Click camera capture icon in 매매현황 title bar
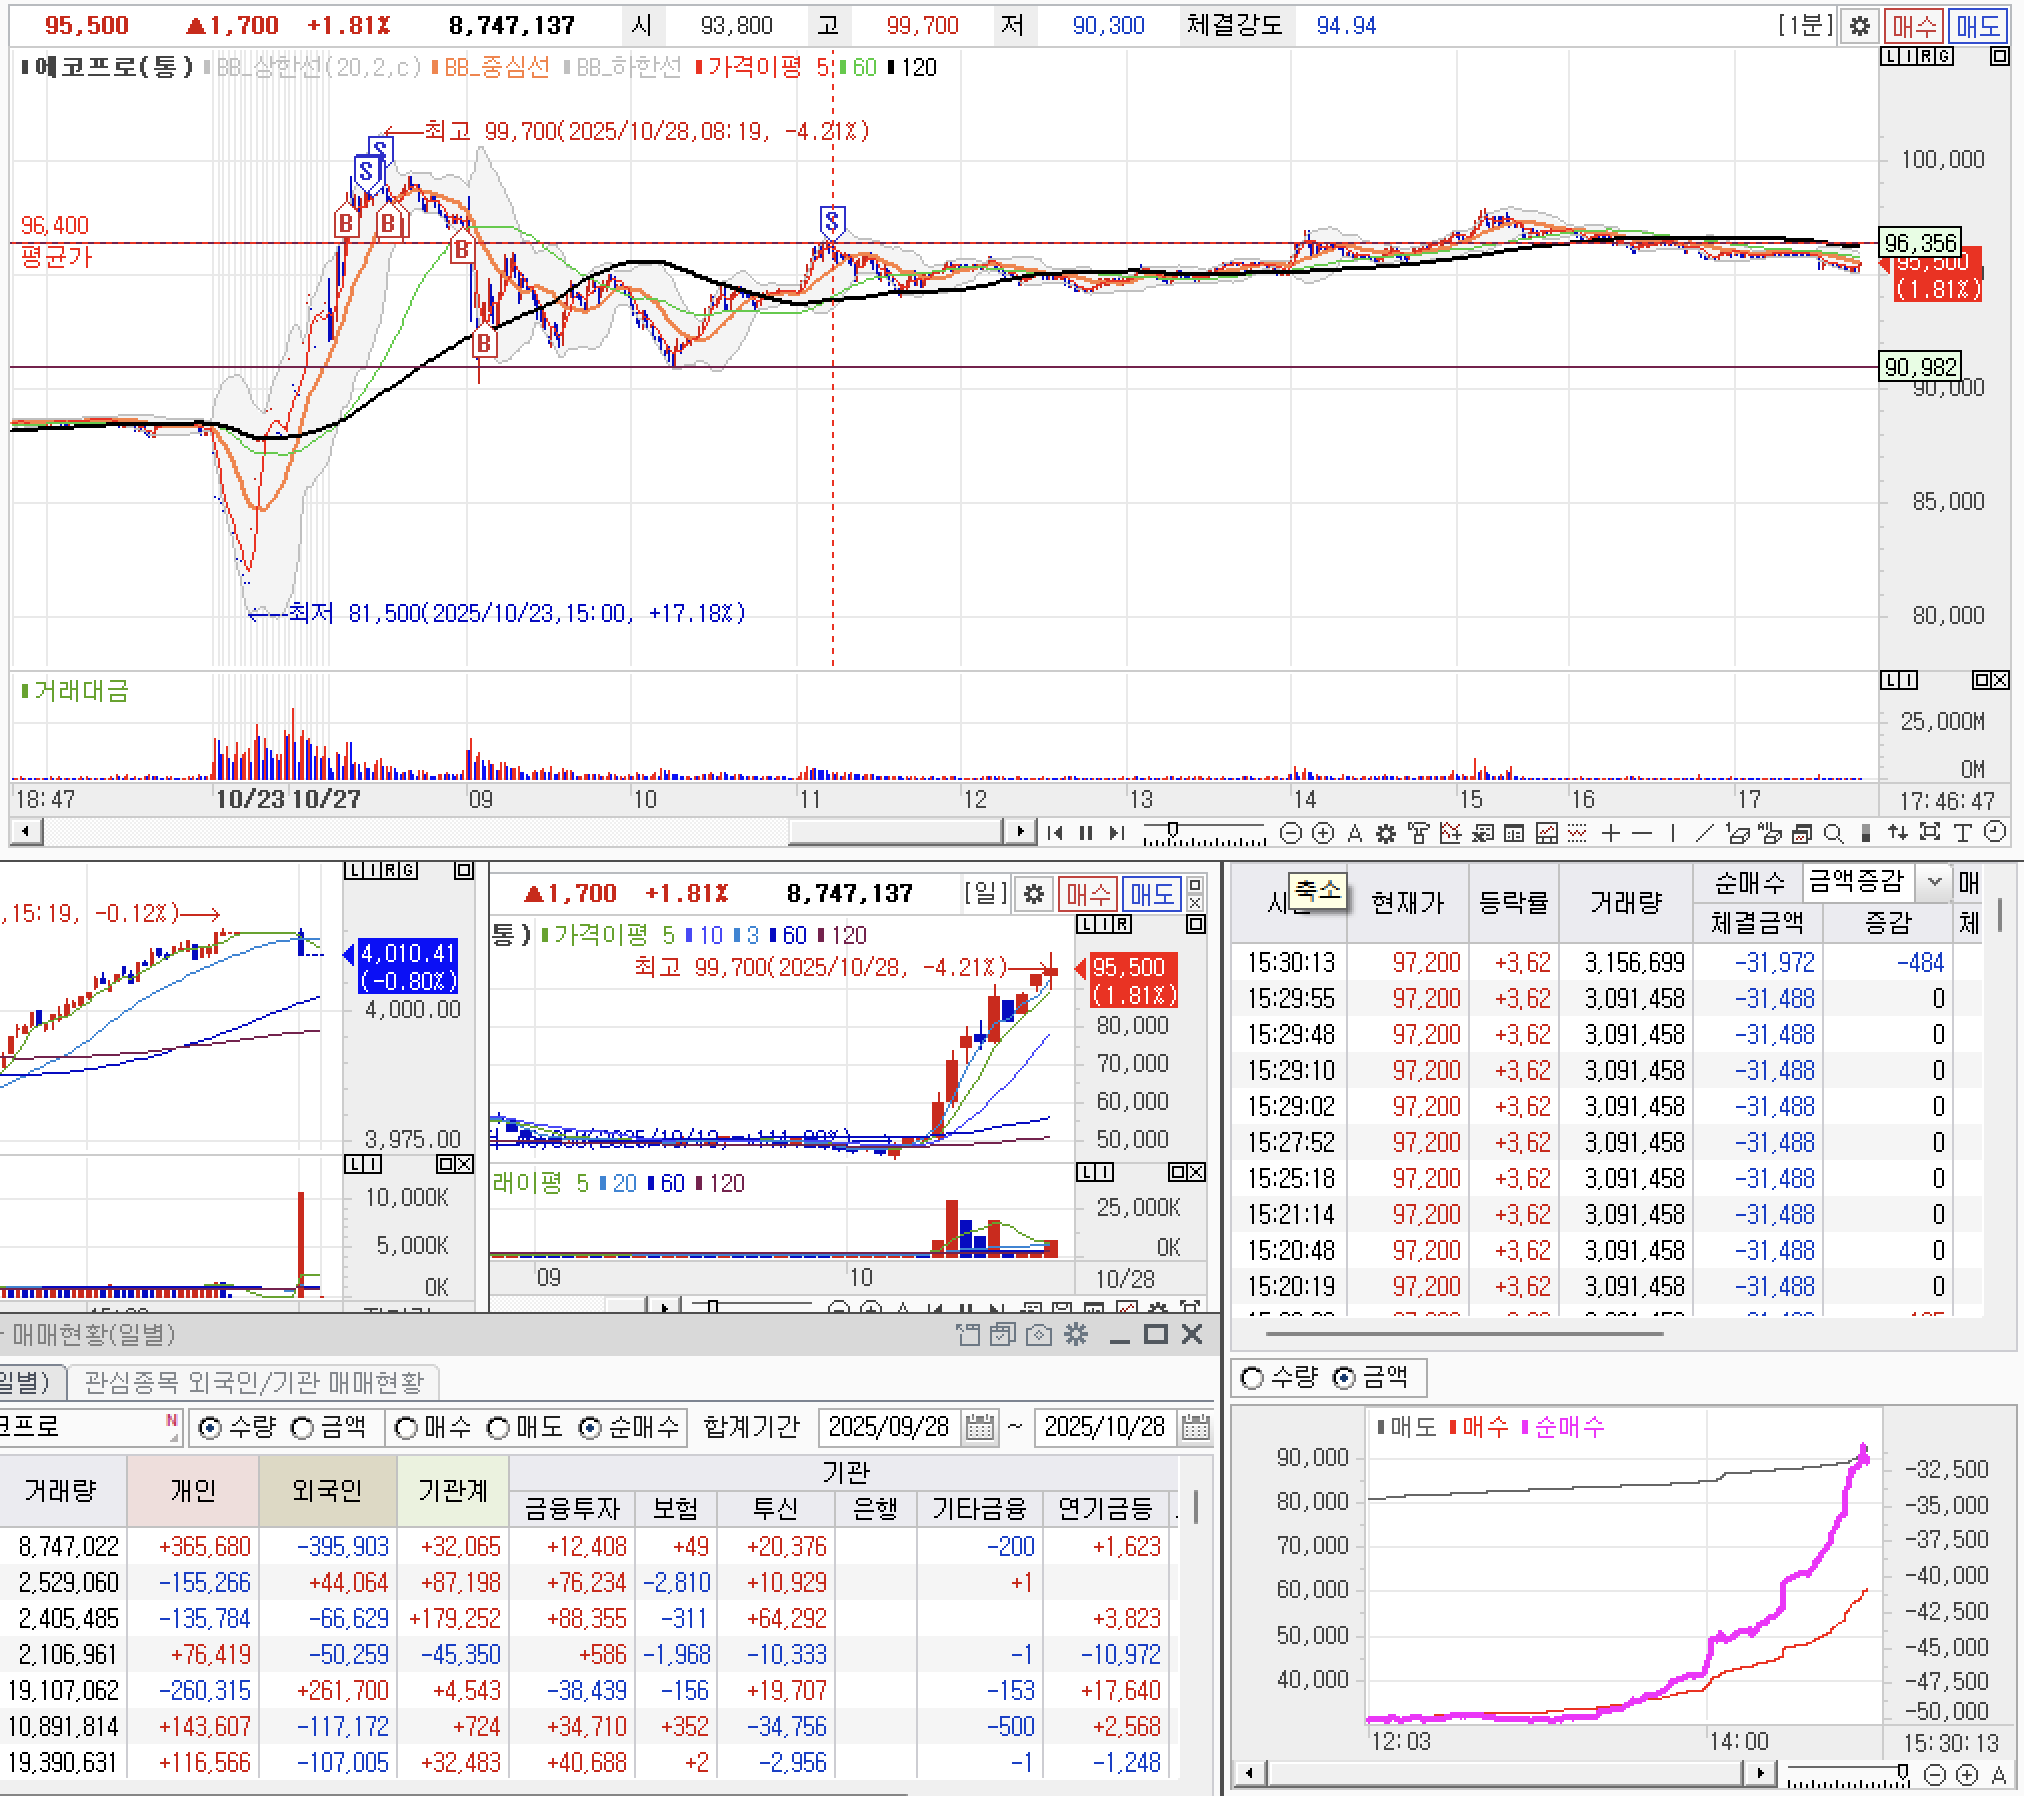Viewport: 2024px width, 1796px height. [1039, 1334]
